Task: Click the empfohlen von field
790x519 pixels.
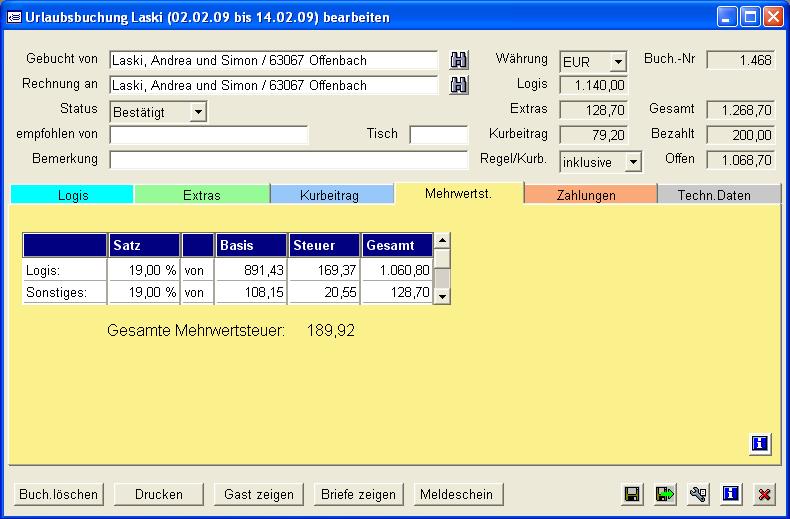Action: pos(209,135)
